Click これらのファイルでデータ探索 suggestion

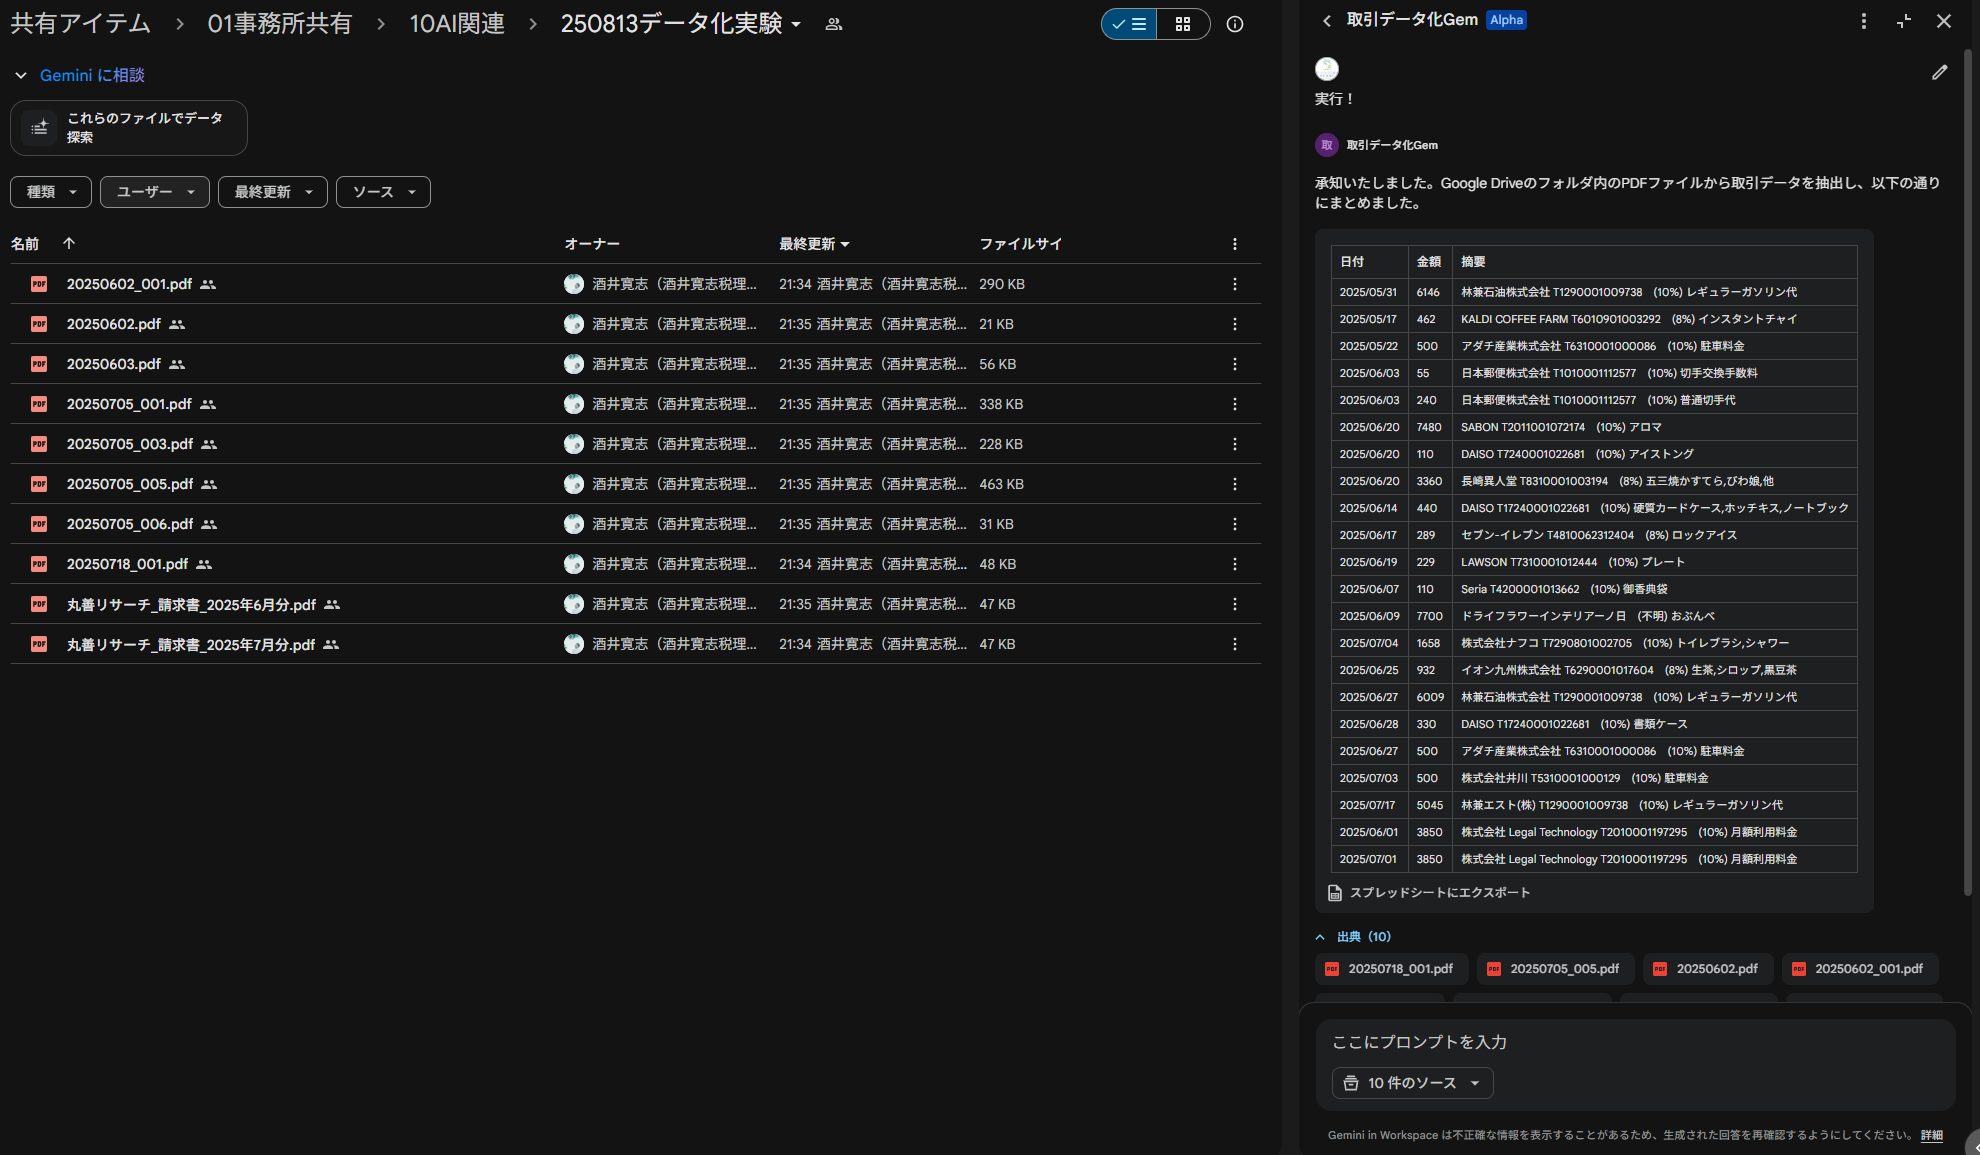click(129, 128)
